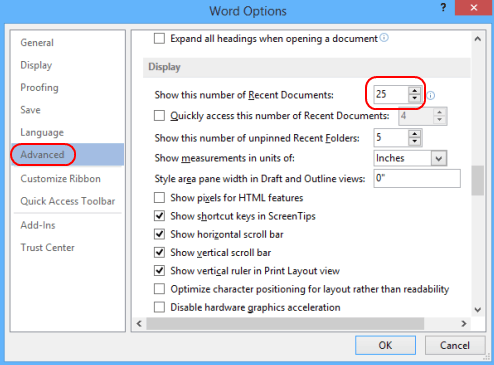This screenshot has height=365, width=494.
Task: Enable Show pixels for HTML features
Action: coord(159,198)
